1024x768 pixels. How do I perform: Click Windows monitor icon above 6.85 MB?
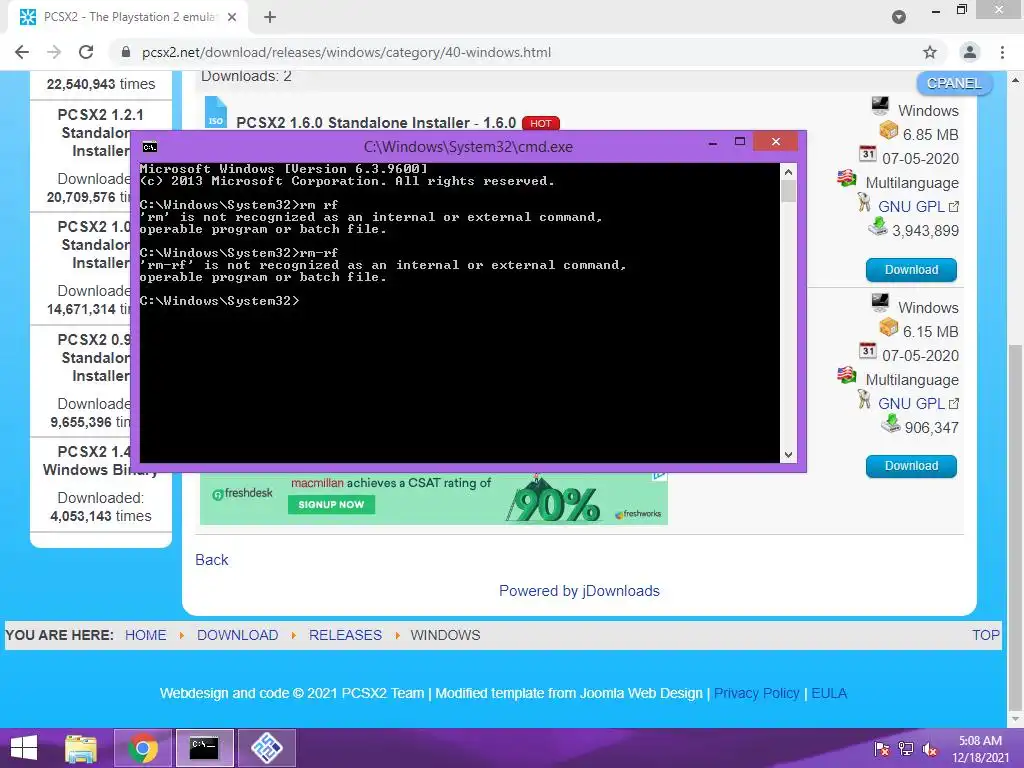(880, 105)
